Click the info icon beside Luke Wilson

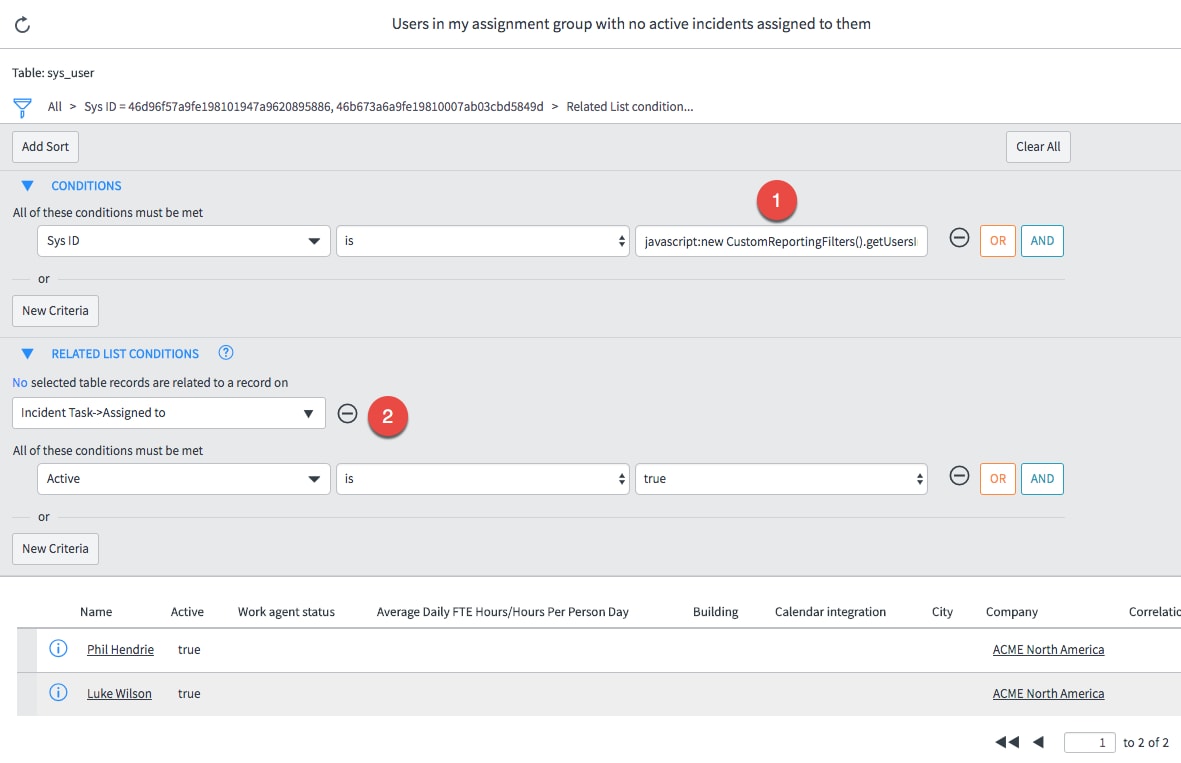pos(57,693)
